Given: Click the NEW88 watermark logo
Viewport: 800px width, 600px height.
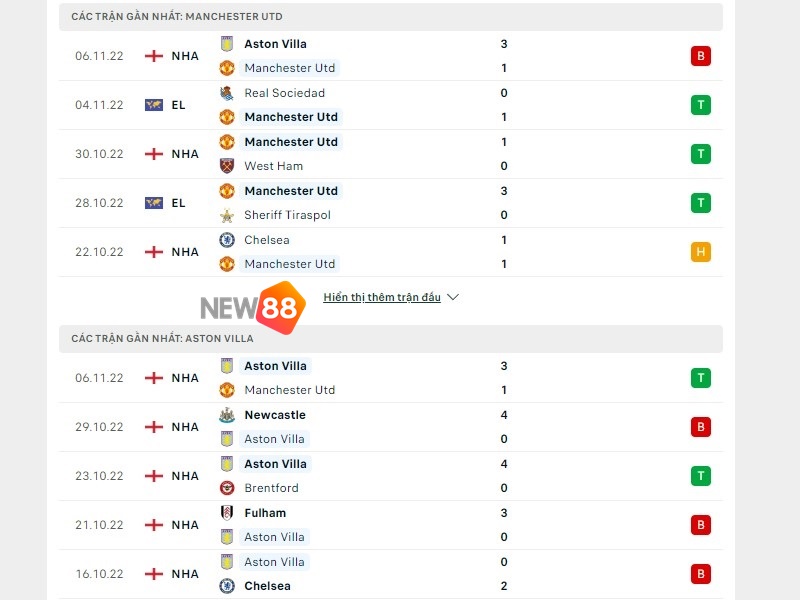Looking at the screenshot, I should (252, 306).
